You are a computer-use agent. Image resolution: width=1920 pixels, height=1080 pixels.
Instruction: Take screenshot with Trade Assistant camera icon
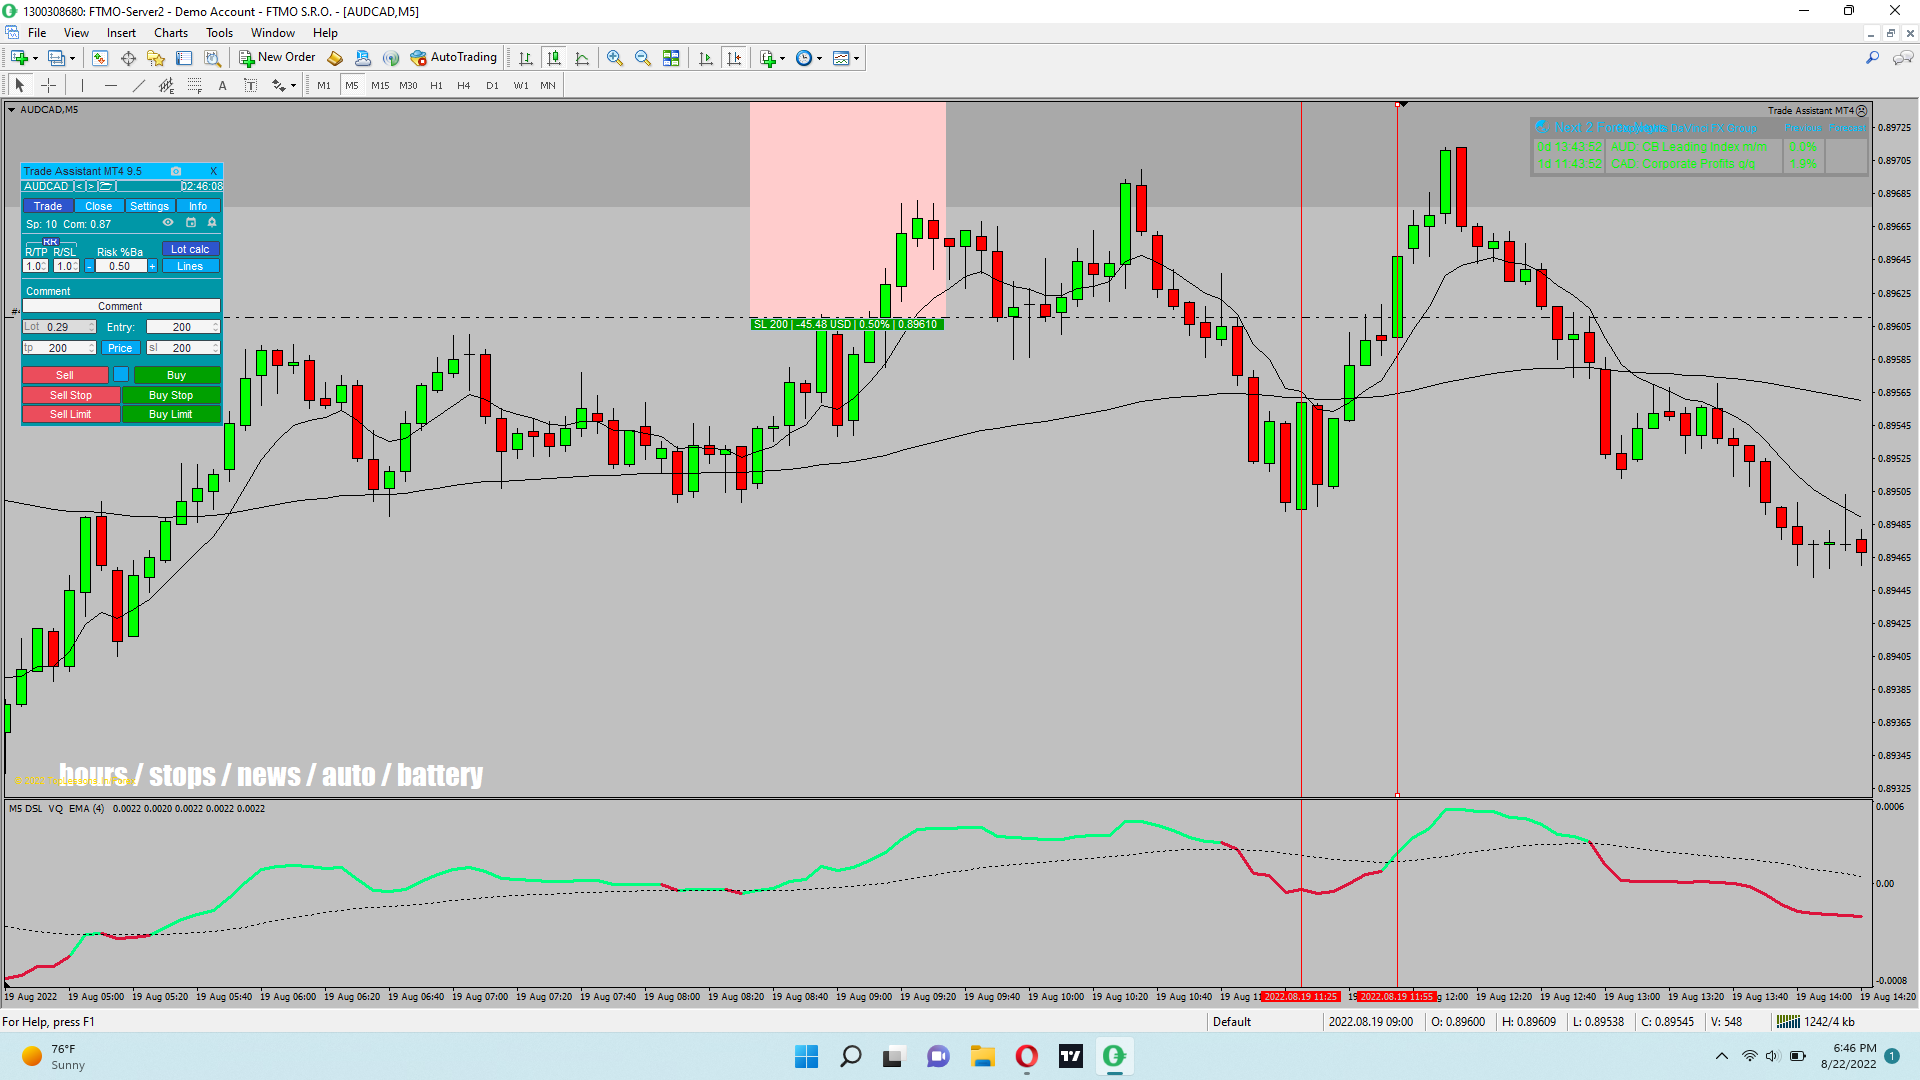pos(176,171)
